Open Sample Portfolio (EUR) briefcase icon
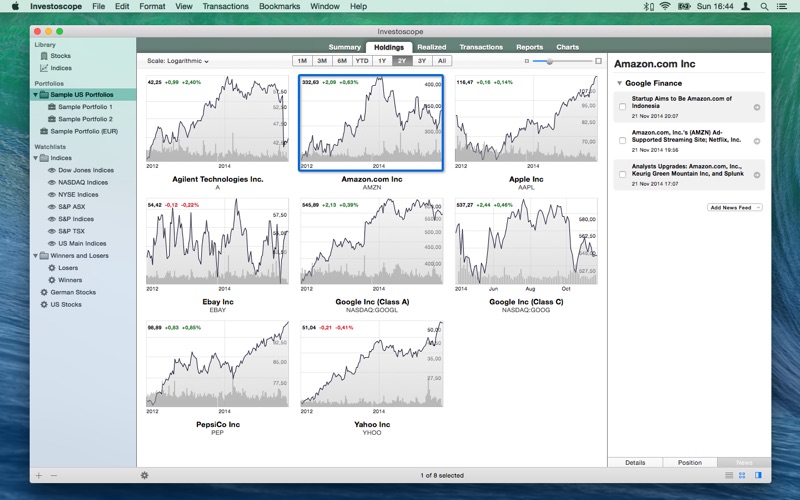 44,131
